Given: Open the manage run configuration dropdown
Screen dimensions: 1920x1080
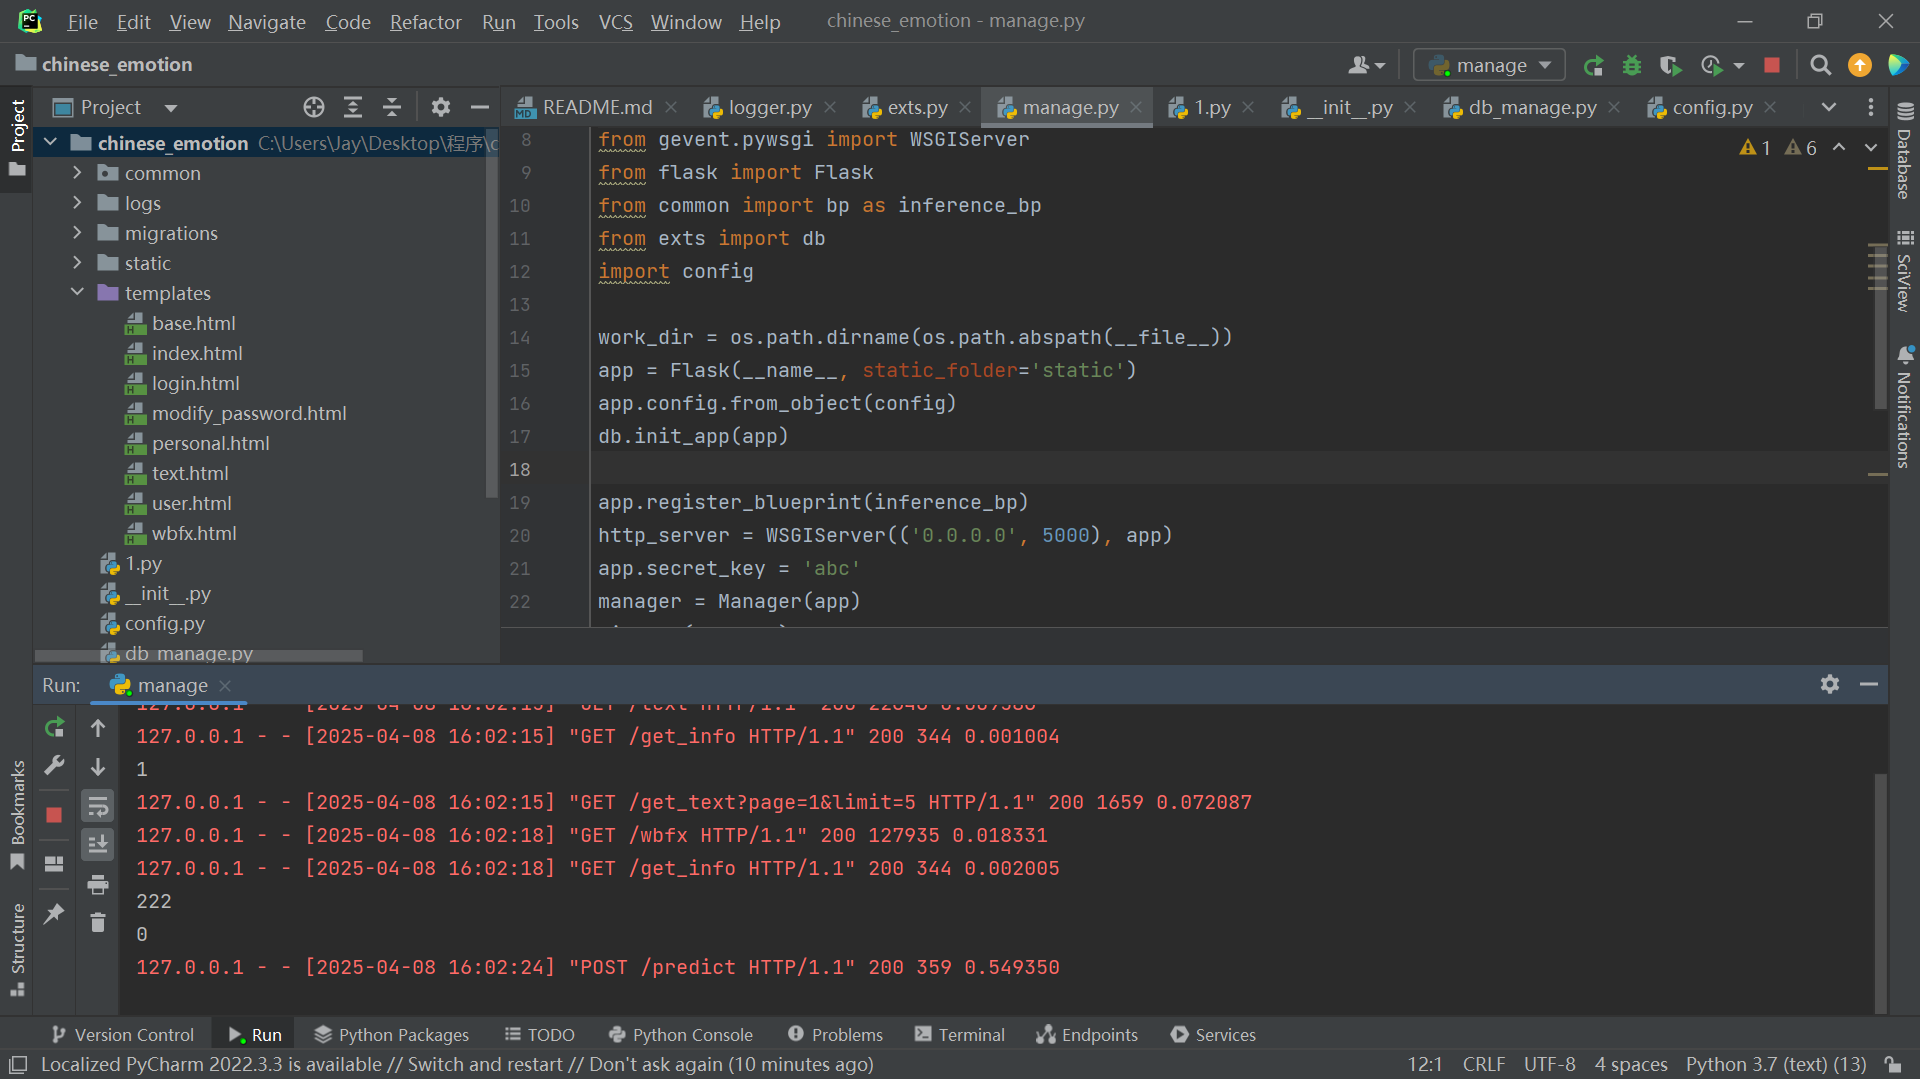Looking at the screenshot, I should point(1489,66).
